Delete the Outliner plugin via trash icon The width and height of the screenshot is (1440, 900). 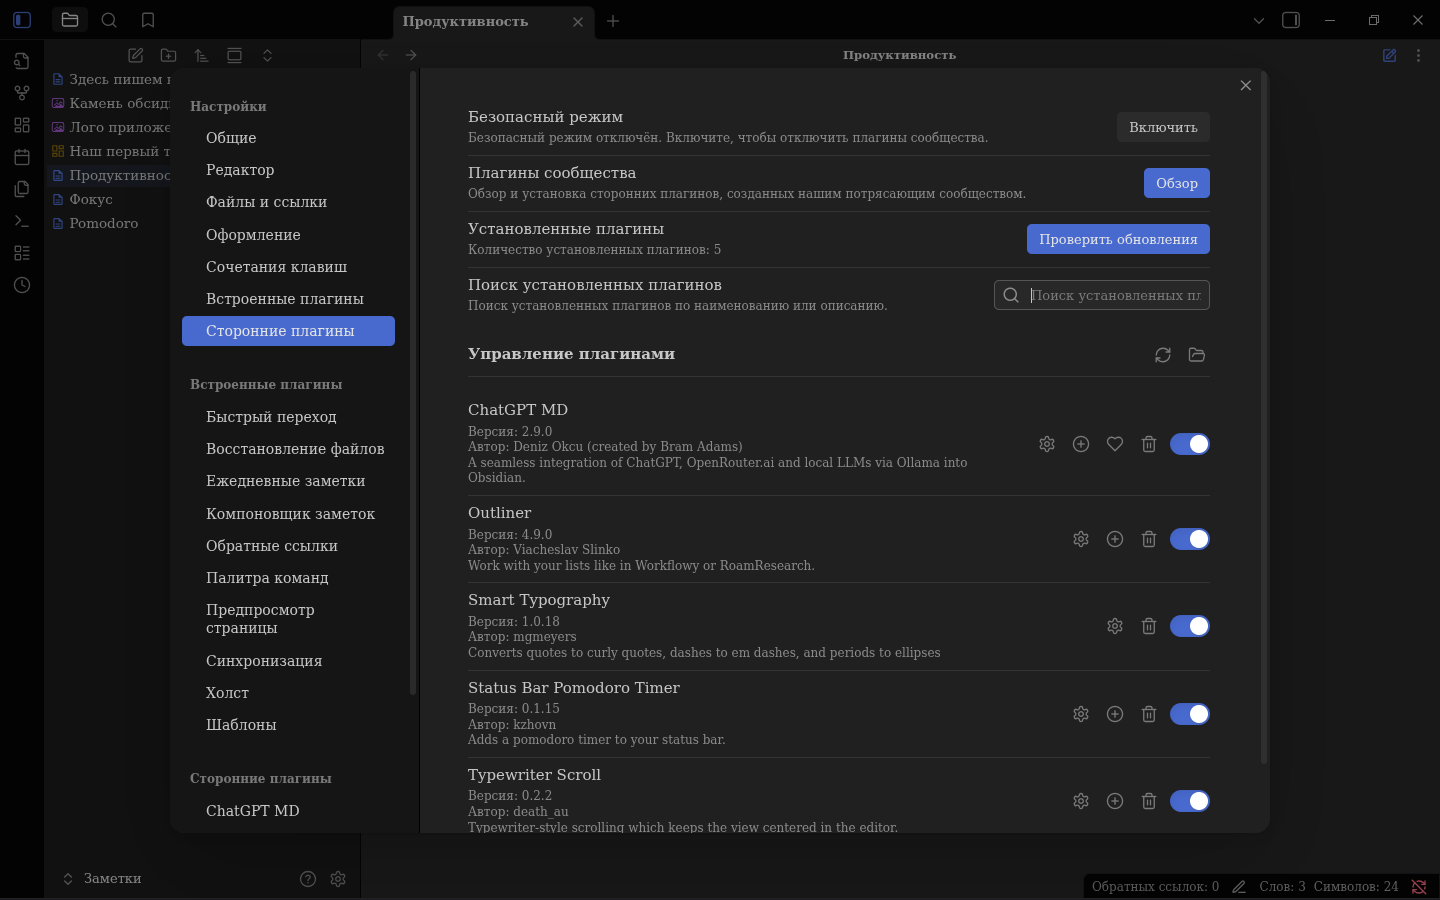(1149, 539)
